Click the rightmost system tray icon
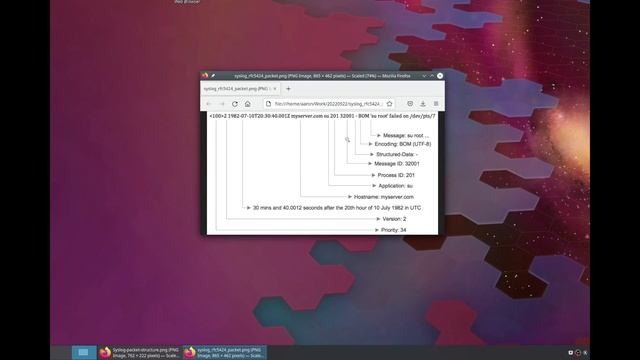640x360 pixels. (585, 353)
